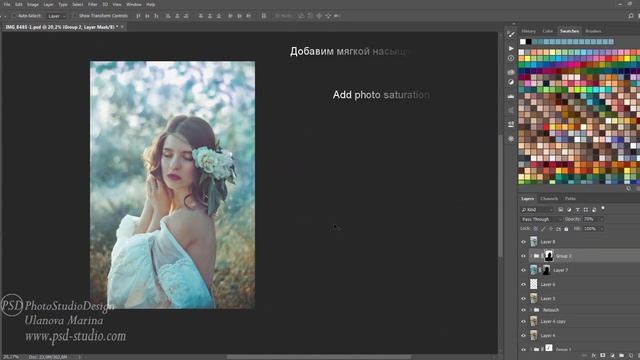Hide Layer 8 with eye icon
Screen dimensions: 640x360
(524, 242)
